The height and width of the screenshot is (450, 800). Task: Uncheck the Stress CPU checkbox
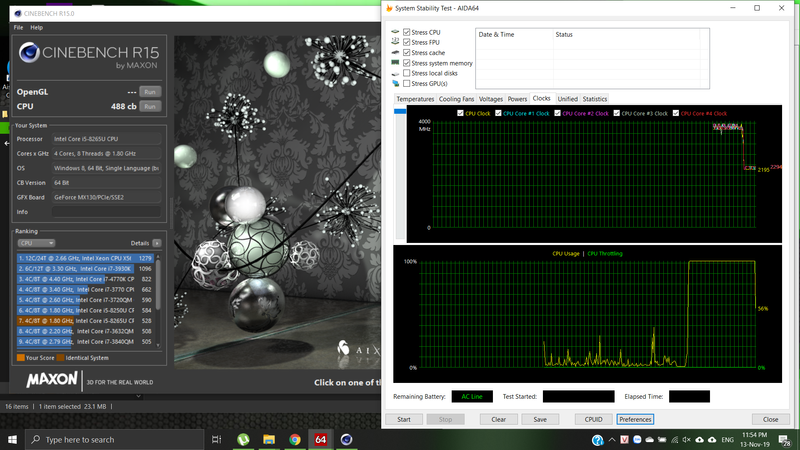(407, 32)
